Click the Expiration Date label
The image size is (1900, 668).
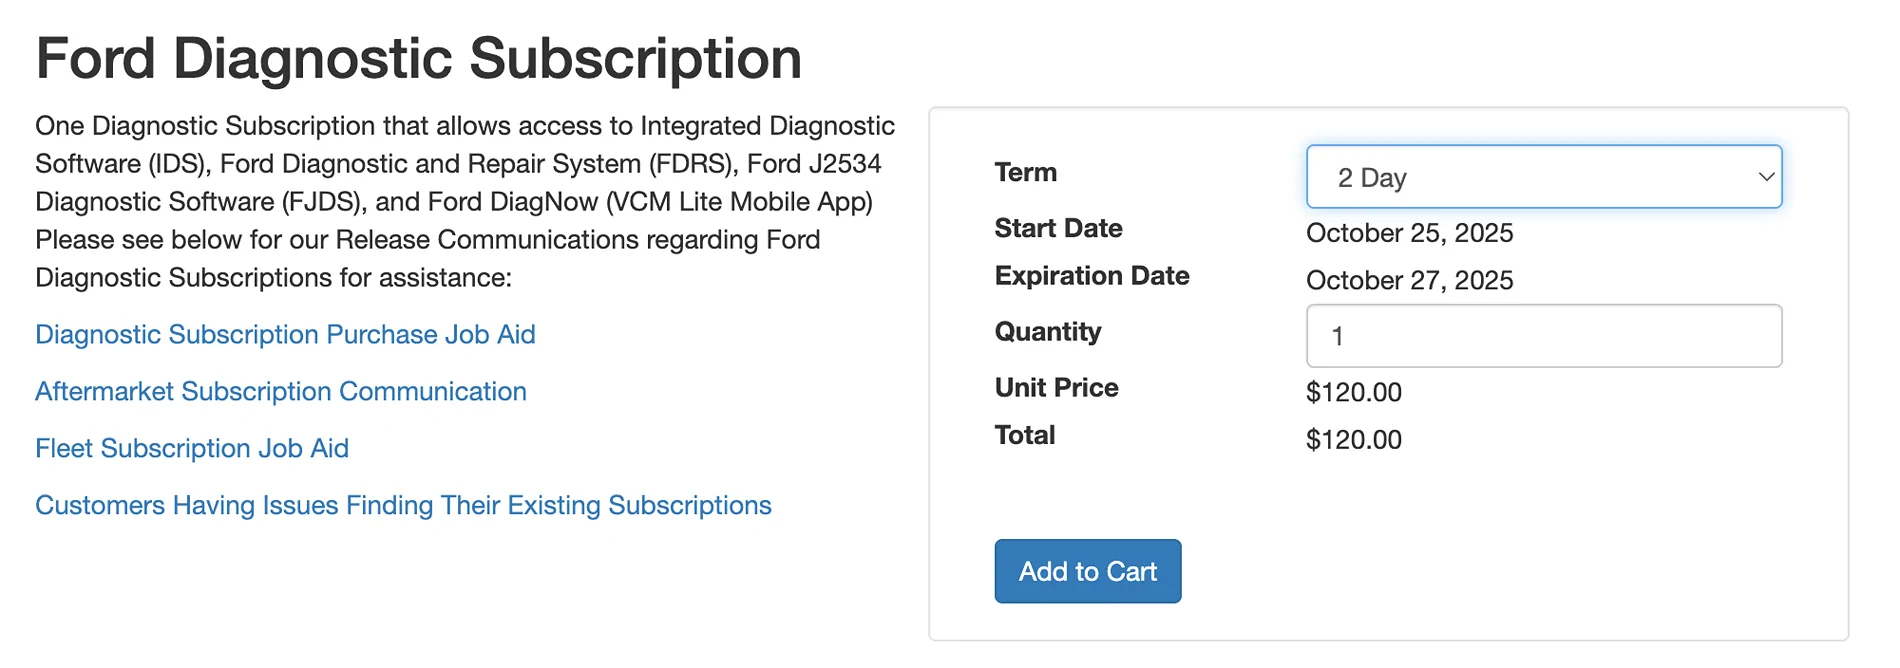point(1091,276)
